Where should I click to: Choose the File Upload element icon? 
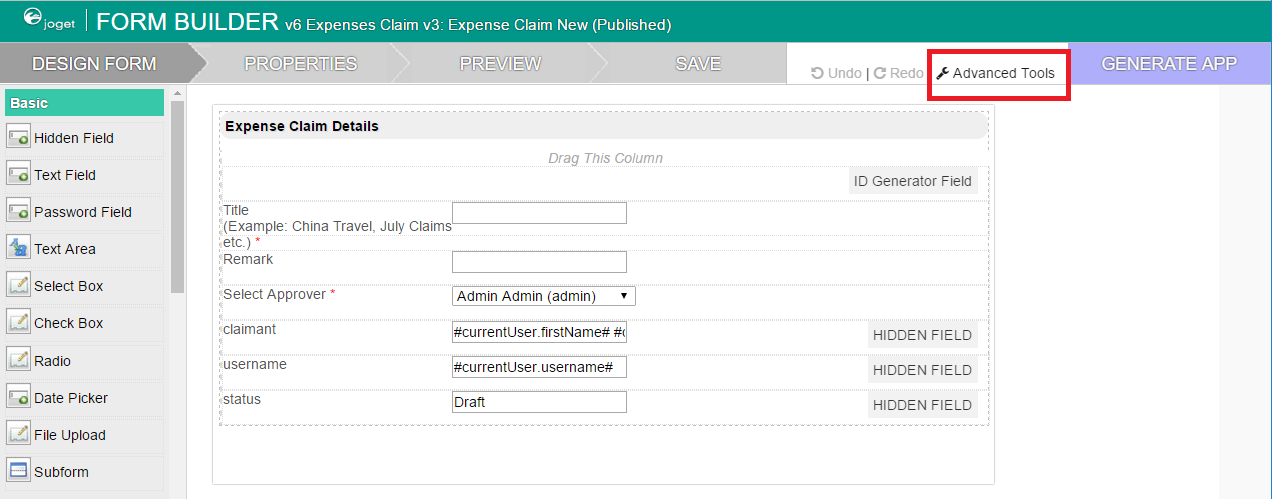tap(18, 435)
